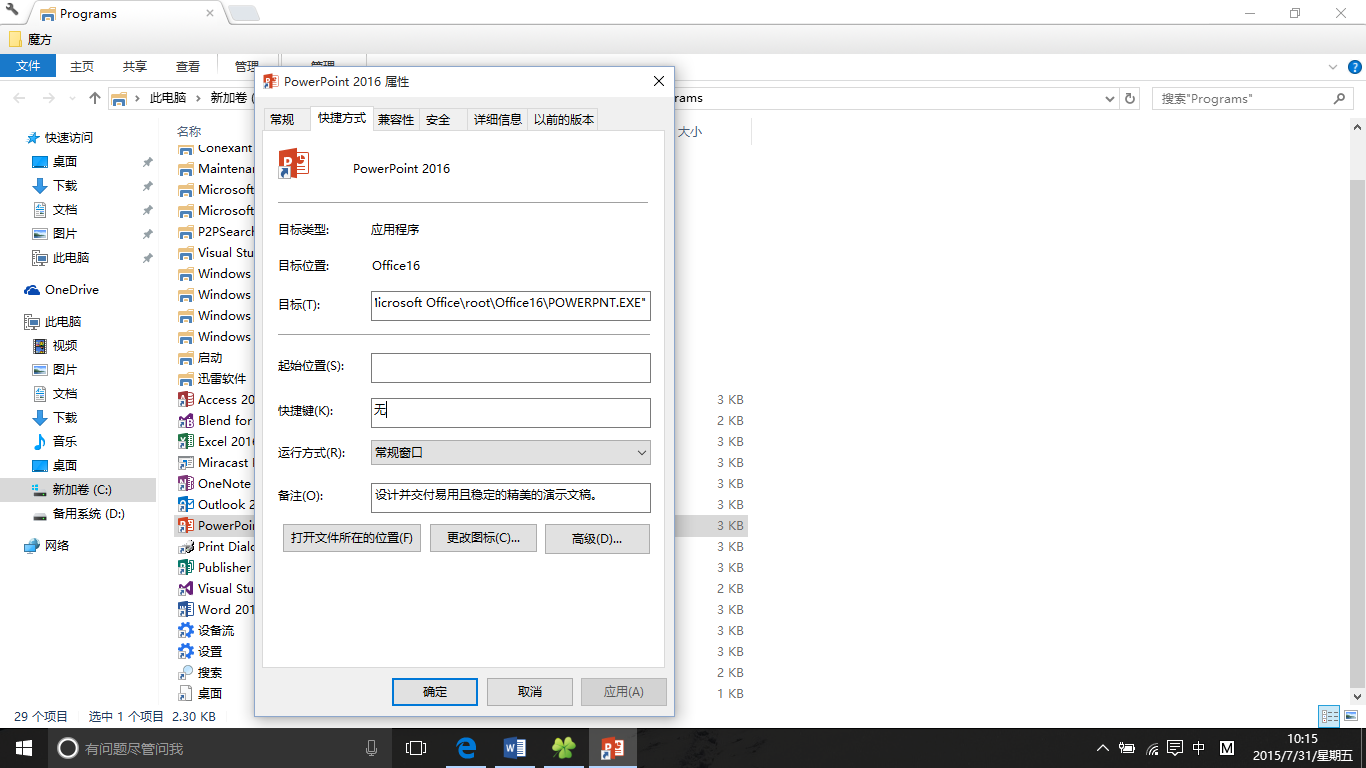Focus the 快捷键 shortcut key field
The image size is (1366, 768).
[510, 412]
